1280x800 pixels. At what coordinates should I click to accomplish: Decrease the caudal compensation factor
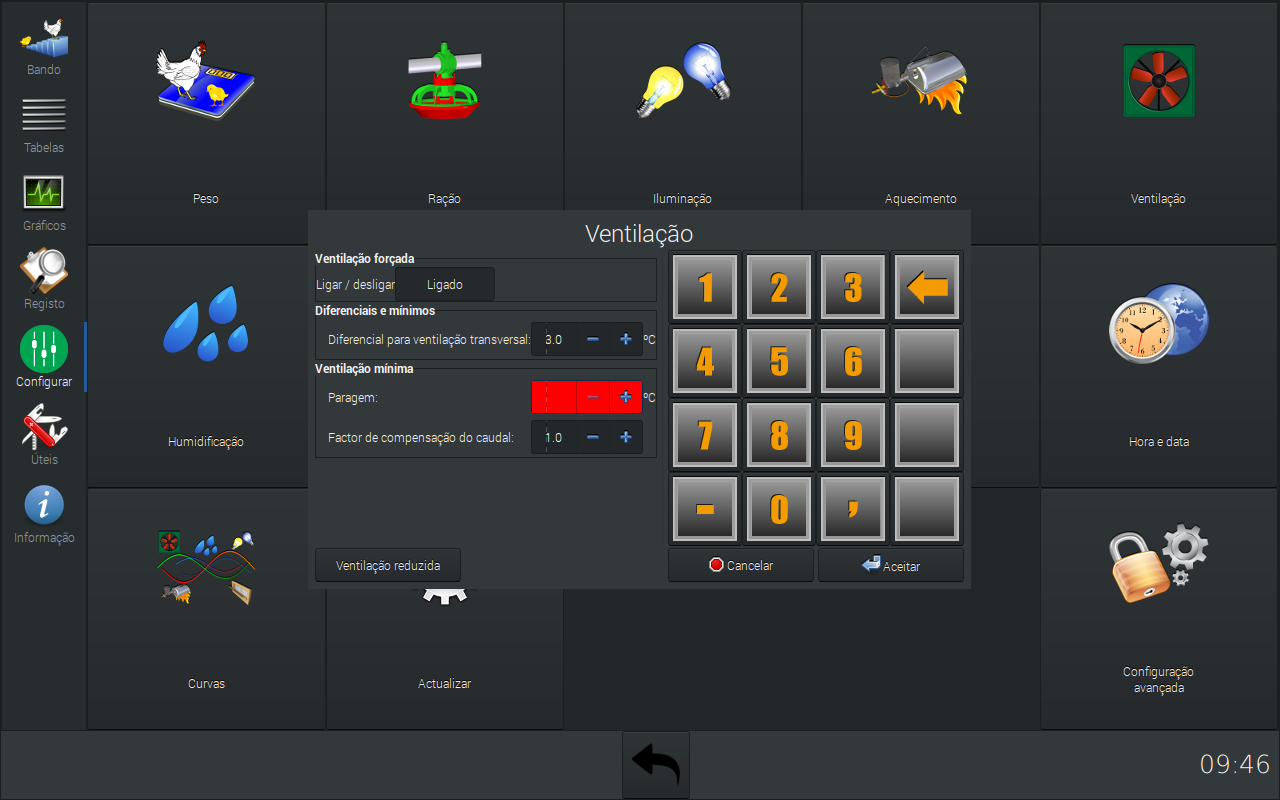[593, 437]
